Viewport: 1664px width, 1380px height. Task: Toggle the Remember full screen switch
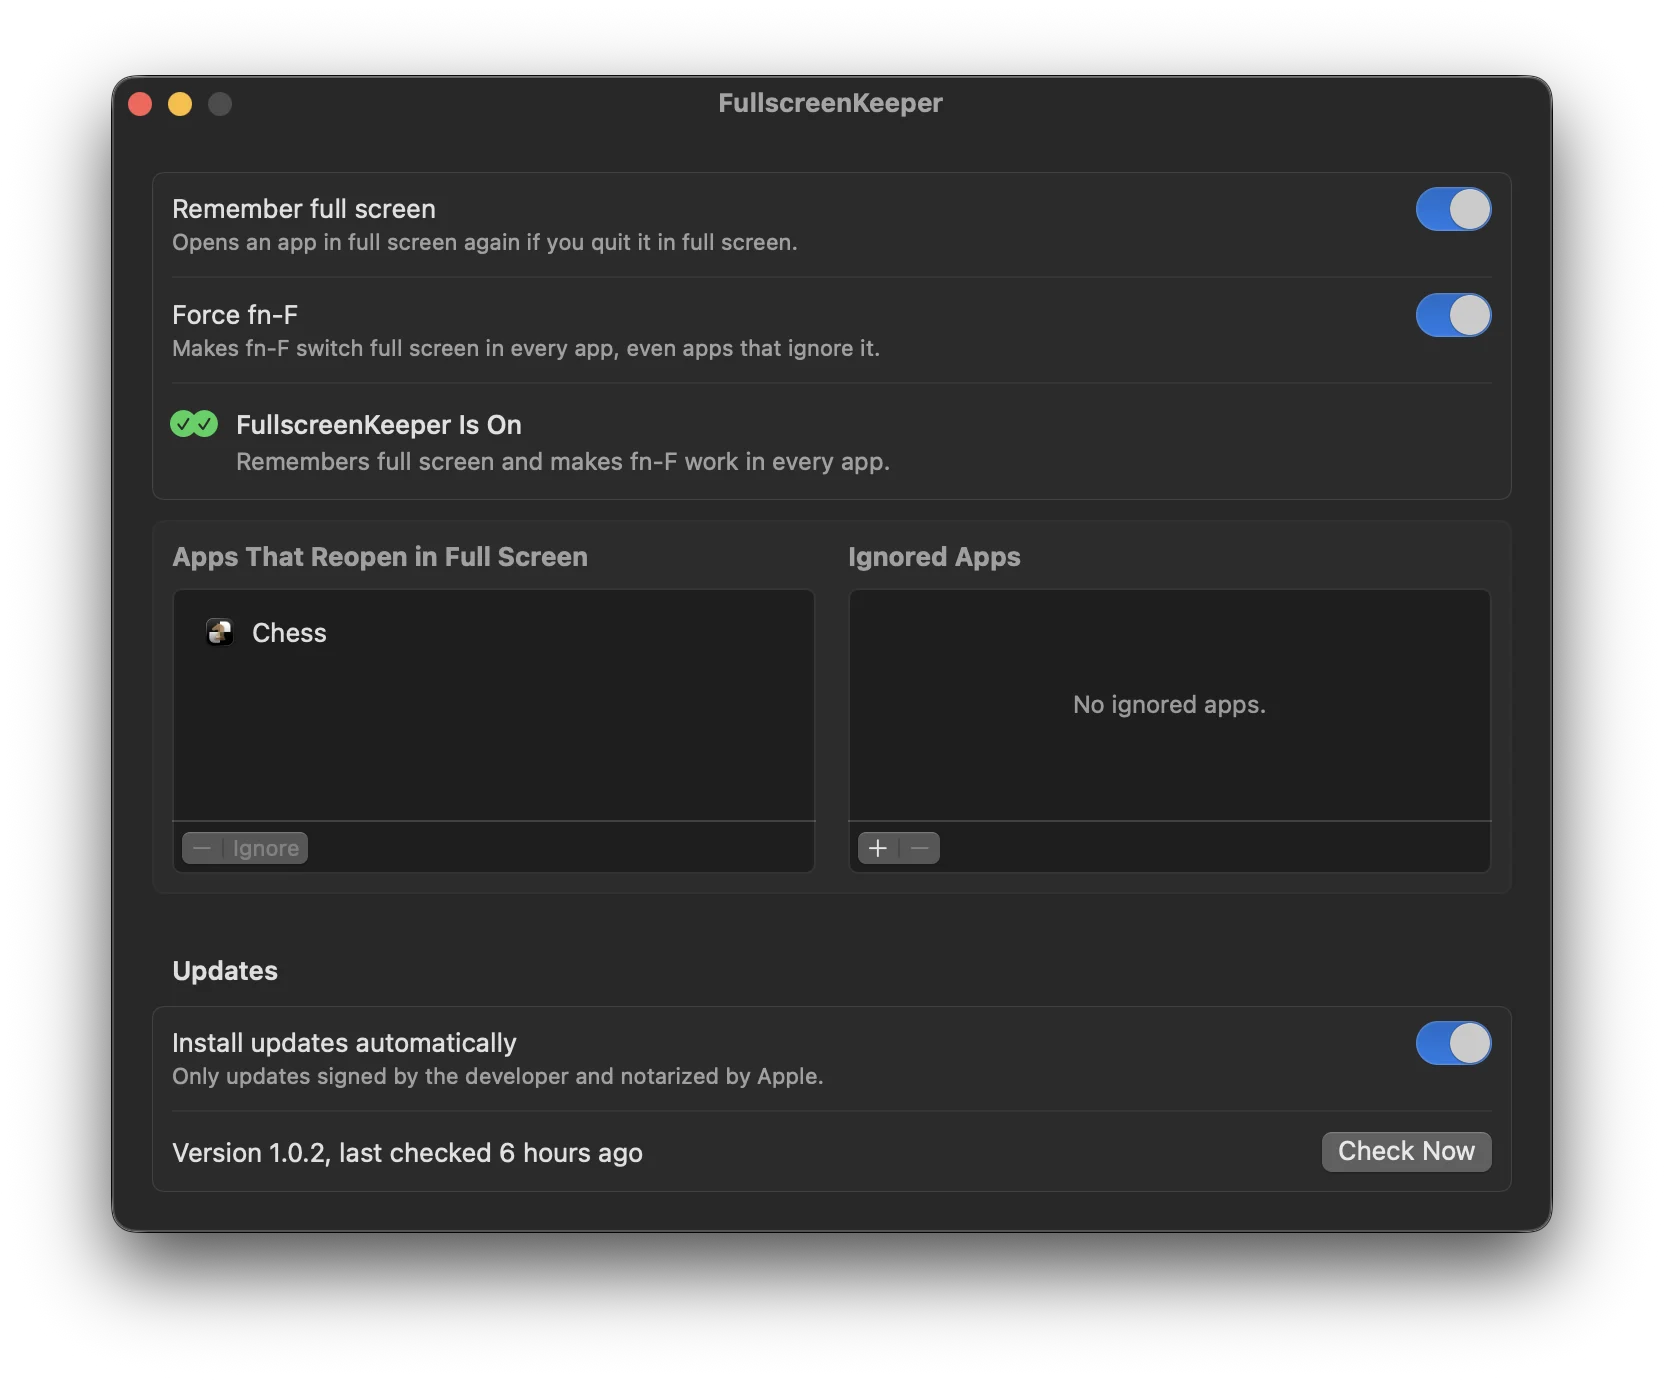[1453, 210]
